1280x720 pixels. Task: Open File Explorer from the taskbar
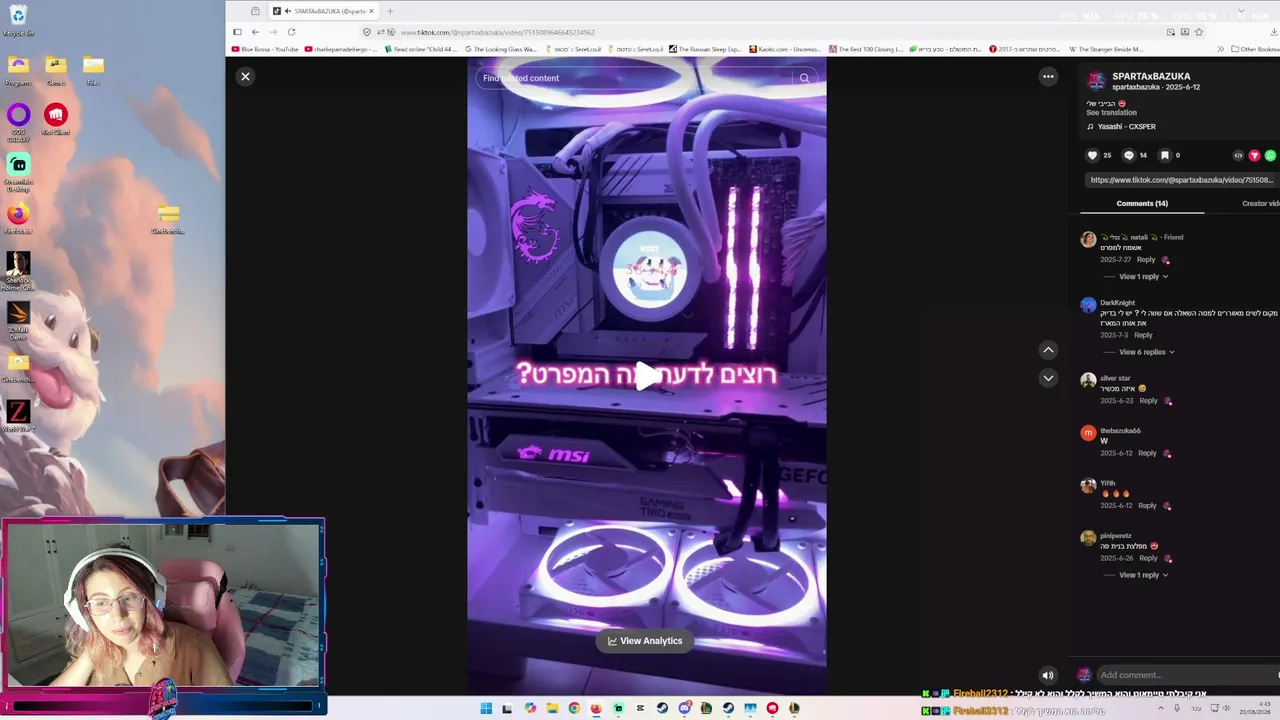[552, 709]
